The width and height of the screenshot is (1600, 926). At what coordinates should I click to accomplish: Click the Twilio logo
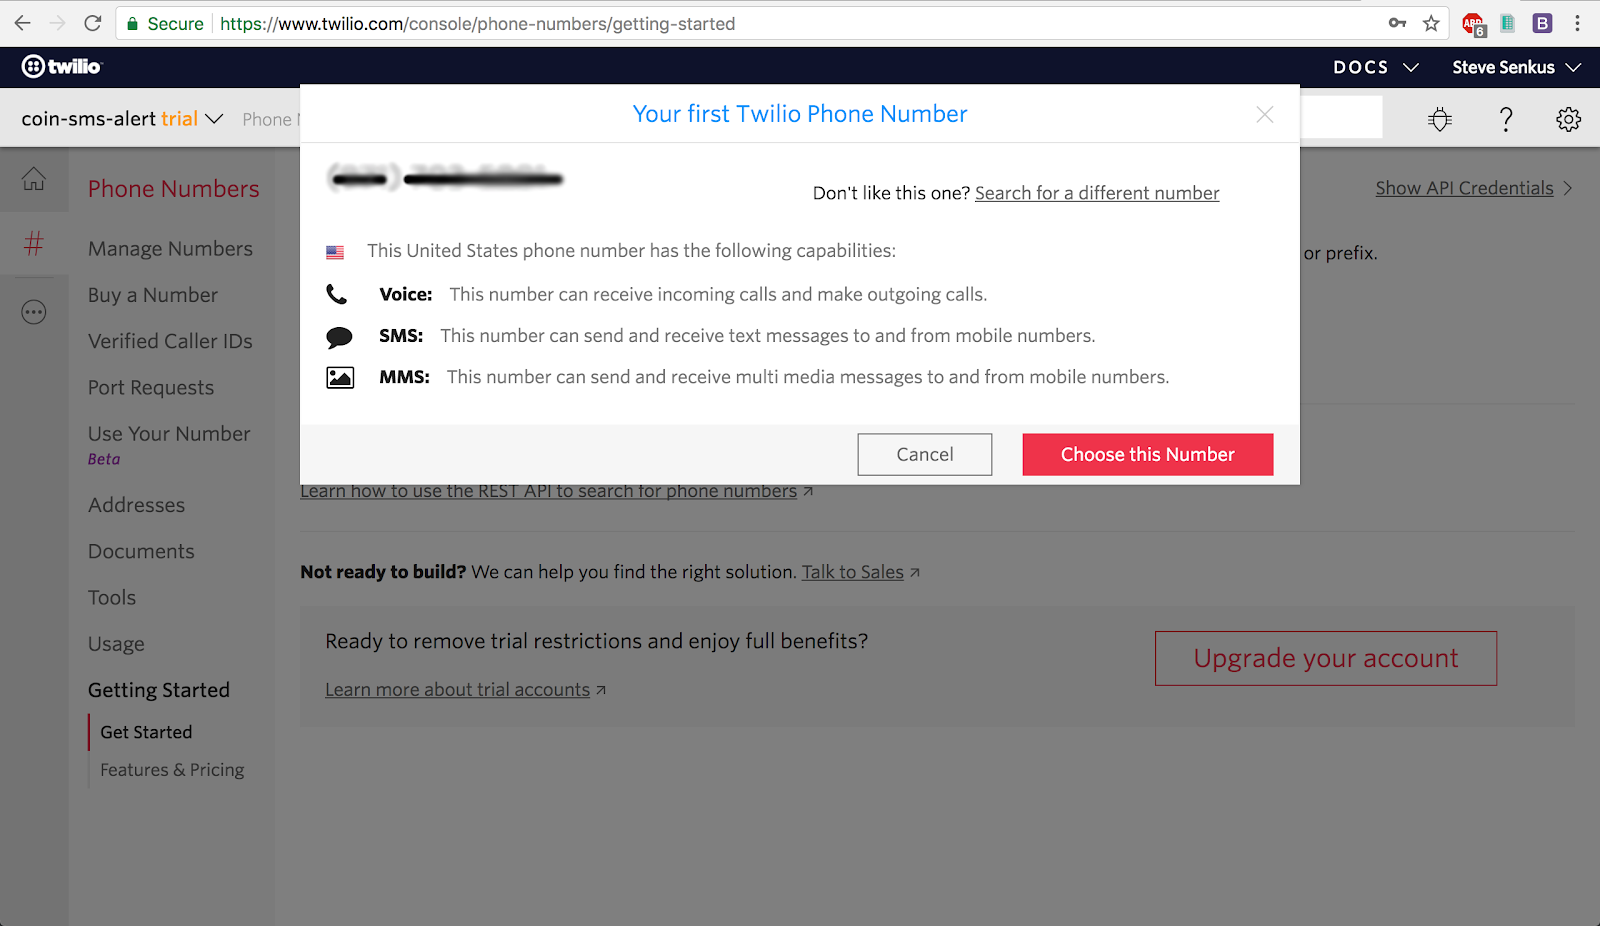(x=62, y=67)
